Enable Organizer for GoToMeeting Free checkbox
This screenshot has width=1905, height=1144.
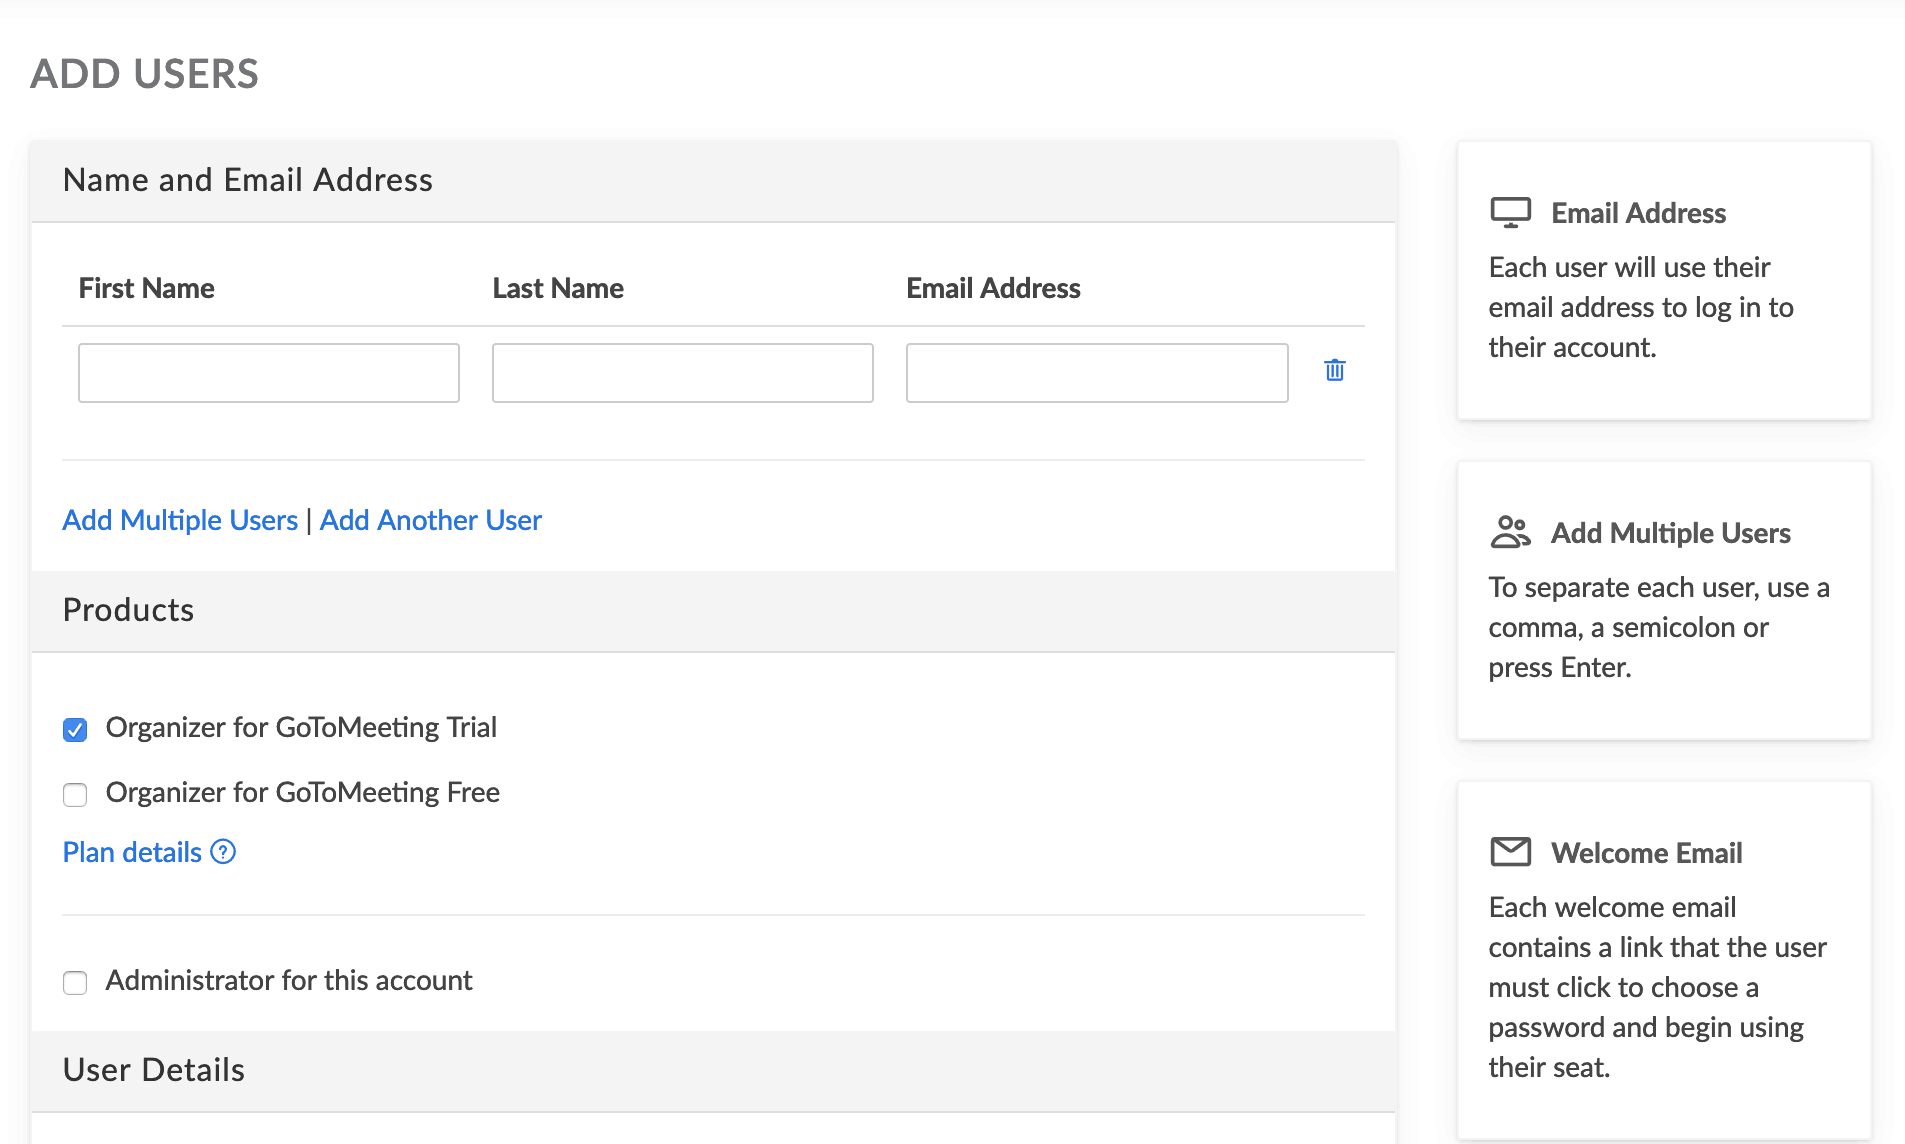[75, 794]
